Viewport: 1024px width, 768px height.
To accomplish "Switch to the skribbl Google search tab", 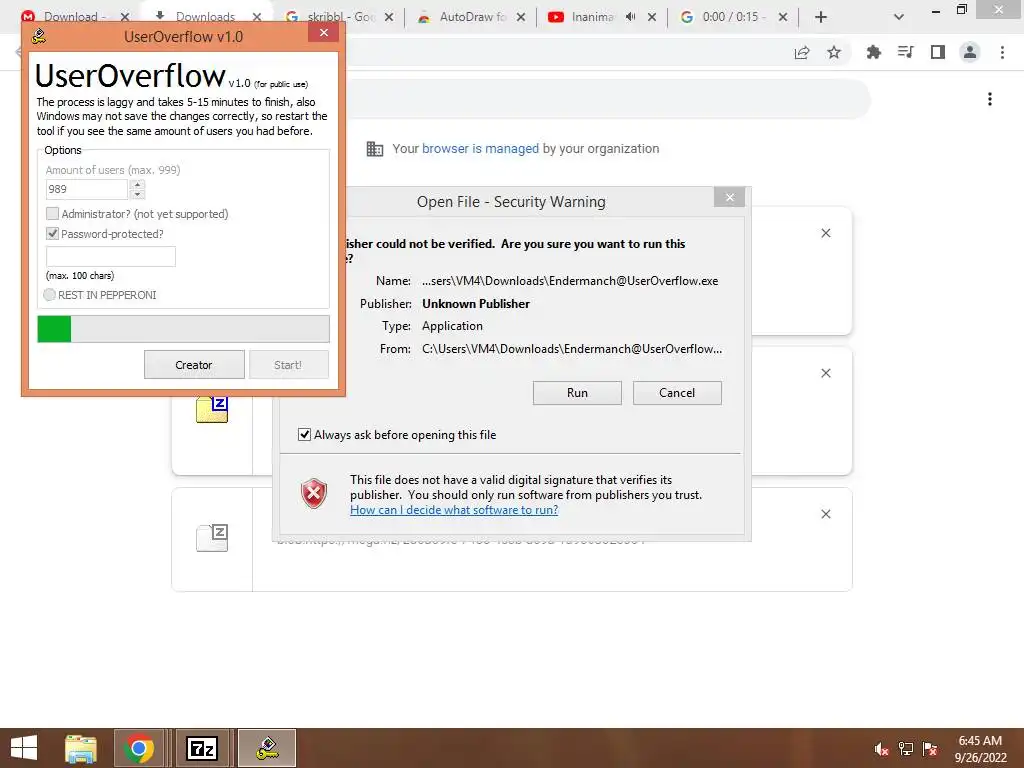I will pos(340,17).
